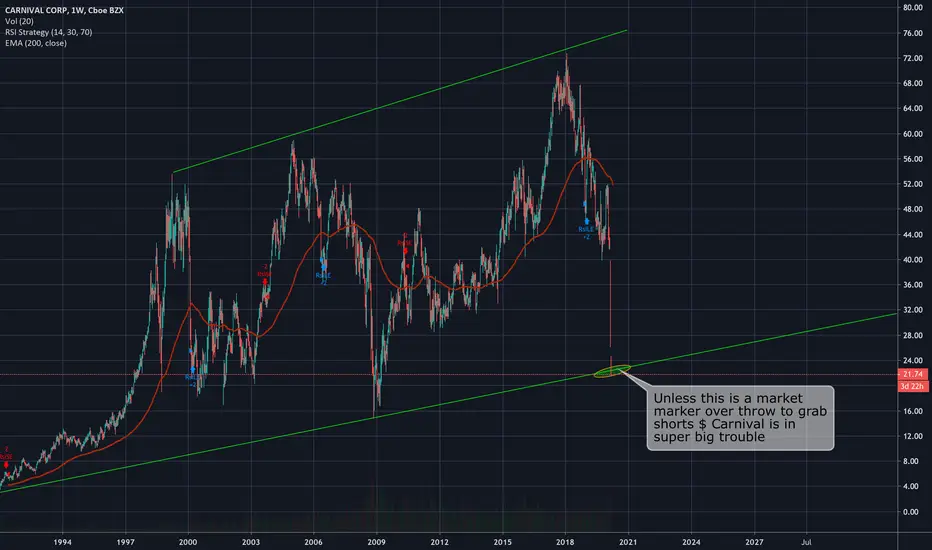
Task: Click the 60.00 price scale label
Action: pyautogui.click(x=913, y=134)
